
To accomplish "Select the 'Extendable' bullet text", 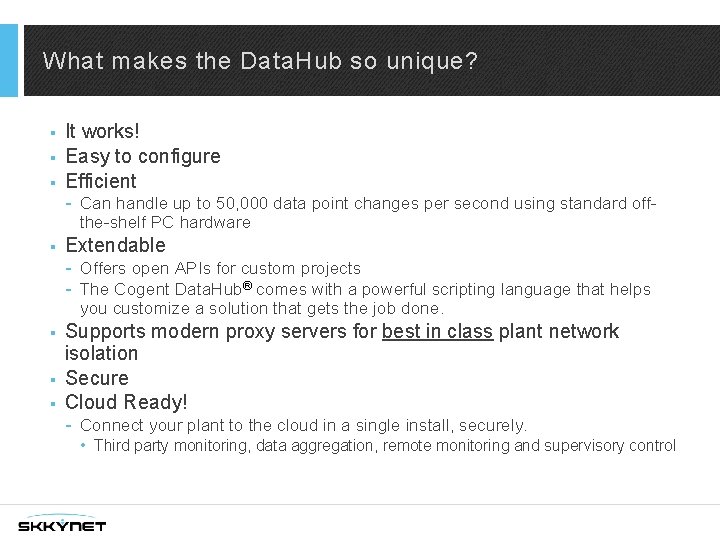I will coord(115,245).
